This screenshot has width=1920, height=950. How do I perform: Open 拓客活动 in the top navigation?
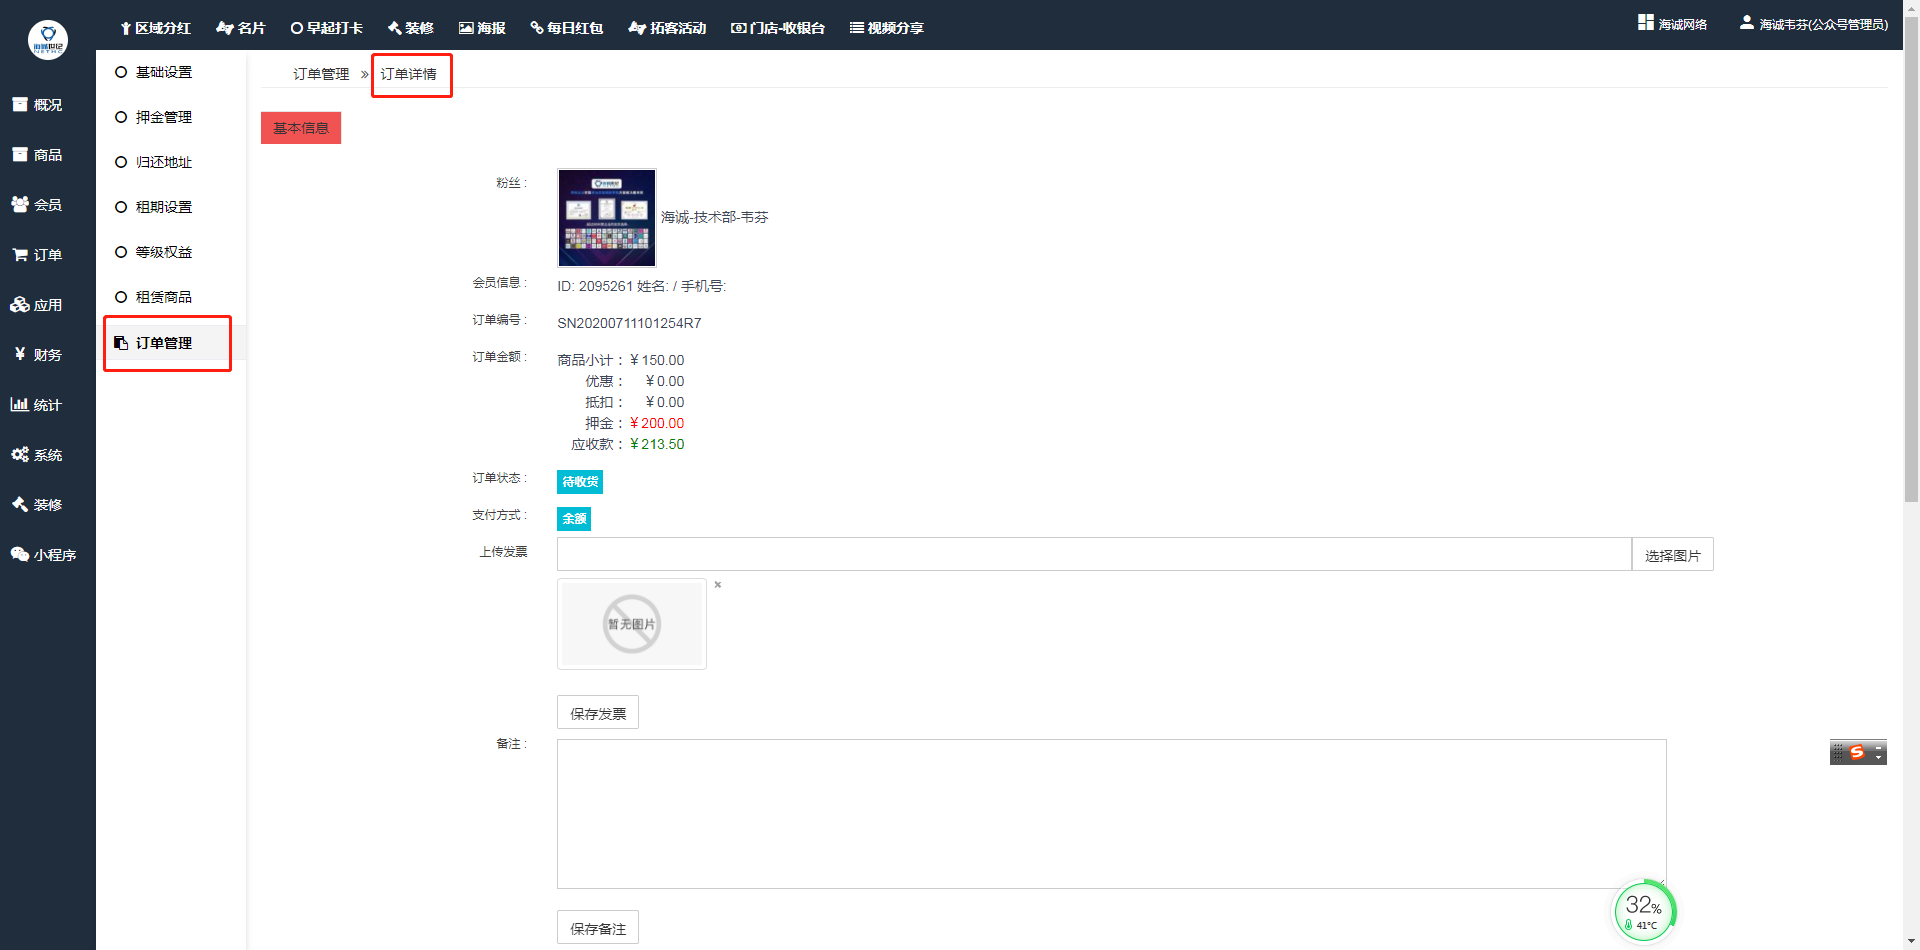point(667,28)
